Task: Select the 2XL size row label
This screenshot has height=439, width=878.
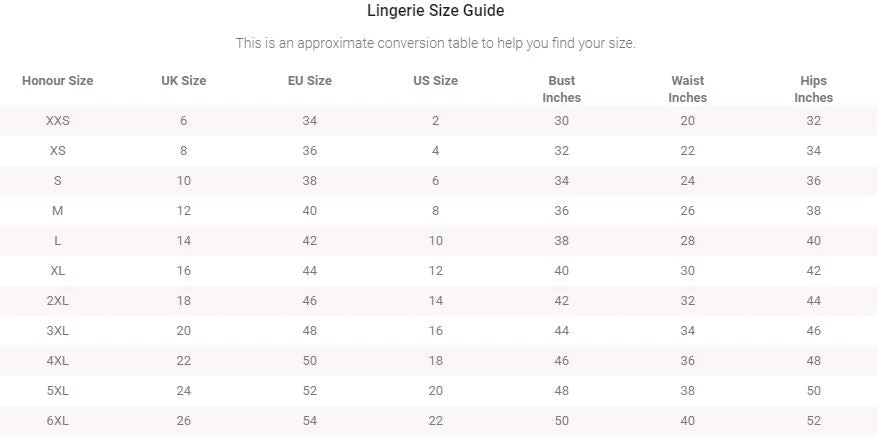Action: click(58, 301)
